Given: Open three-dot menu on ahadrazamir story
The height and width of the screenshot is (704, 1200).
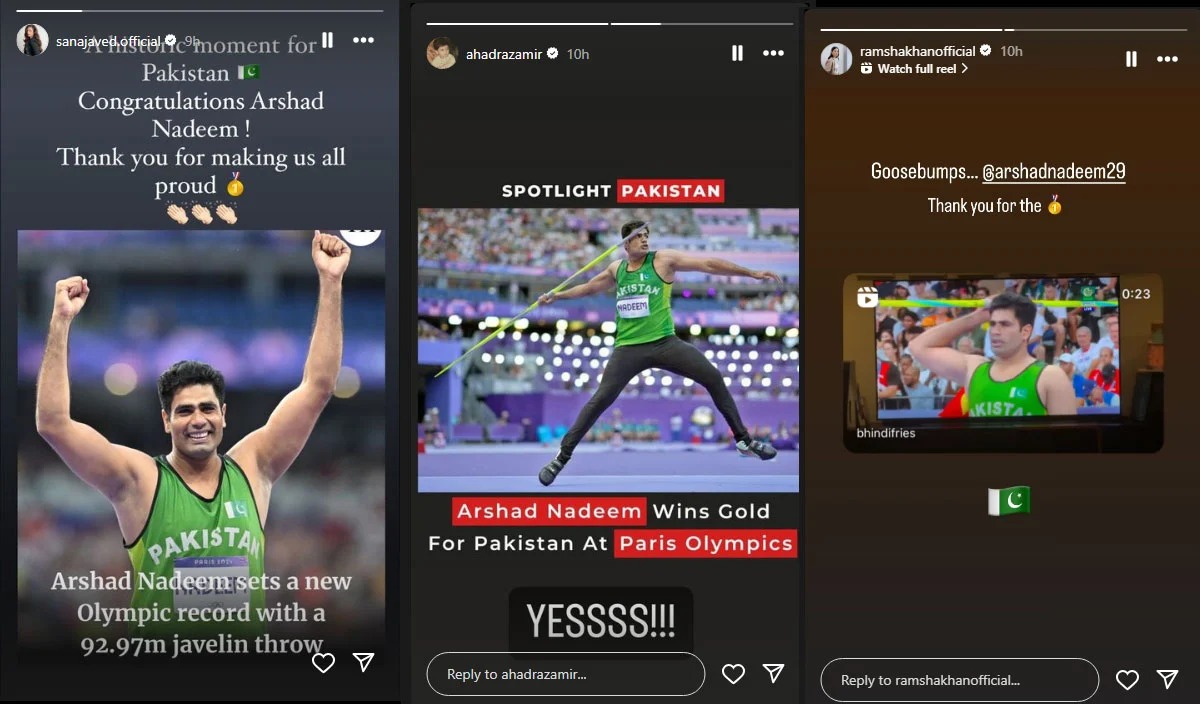Looking at the screenshot, I should click(773, 54).
